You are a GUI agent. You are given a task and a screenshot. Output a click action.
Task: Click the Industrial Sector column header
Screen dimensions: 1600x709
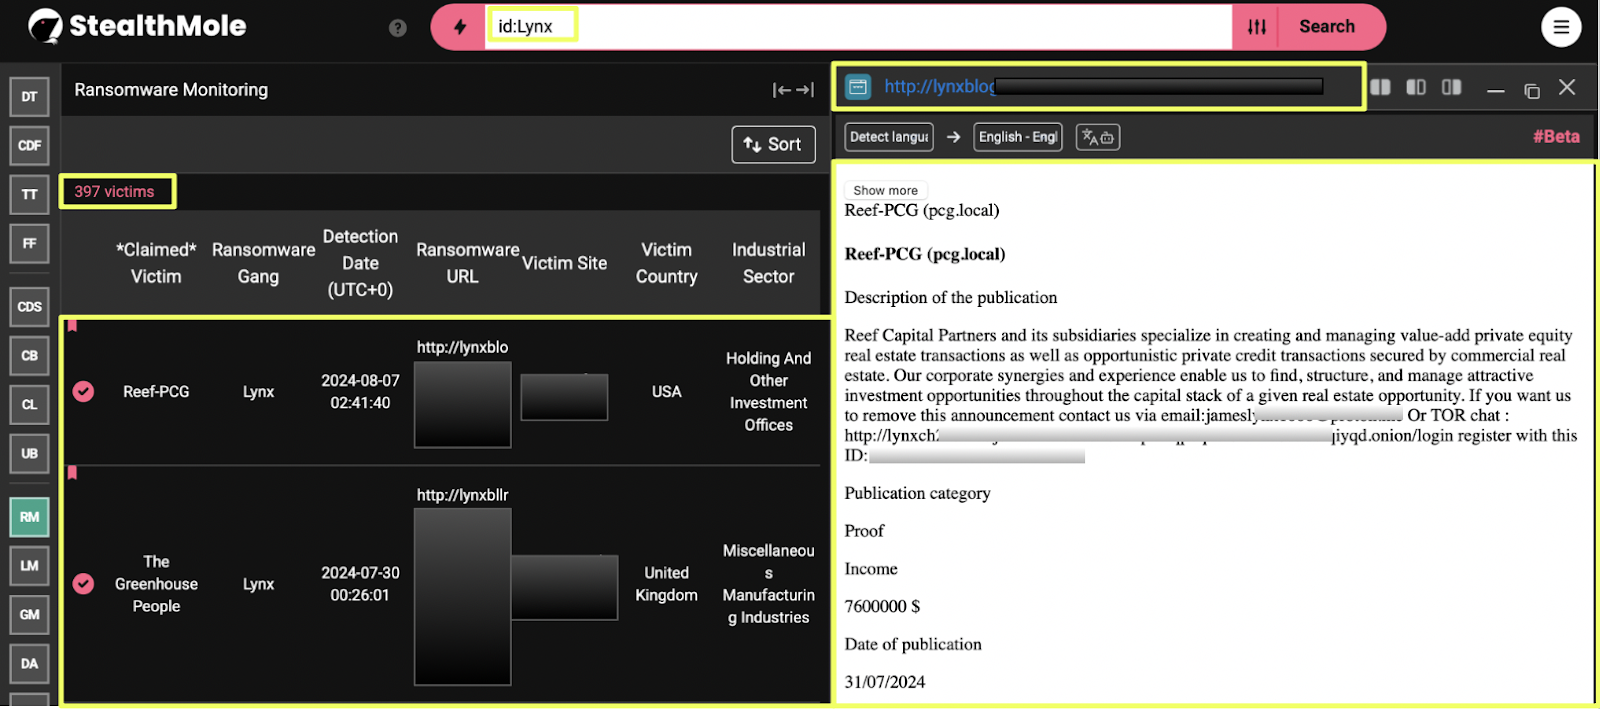click(768, 263)
